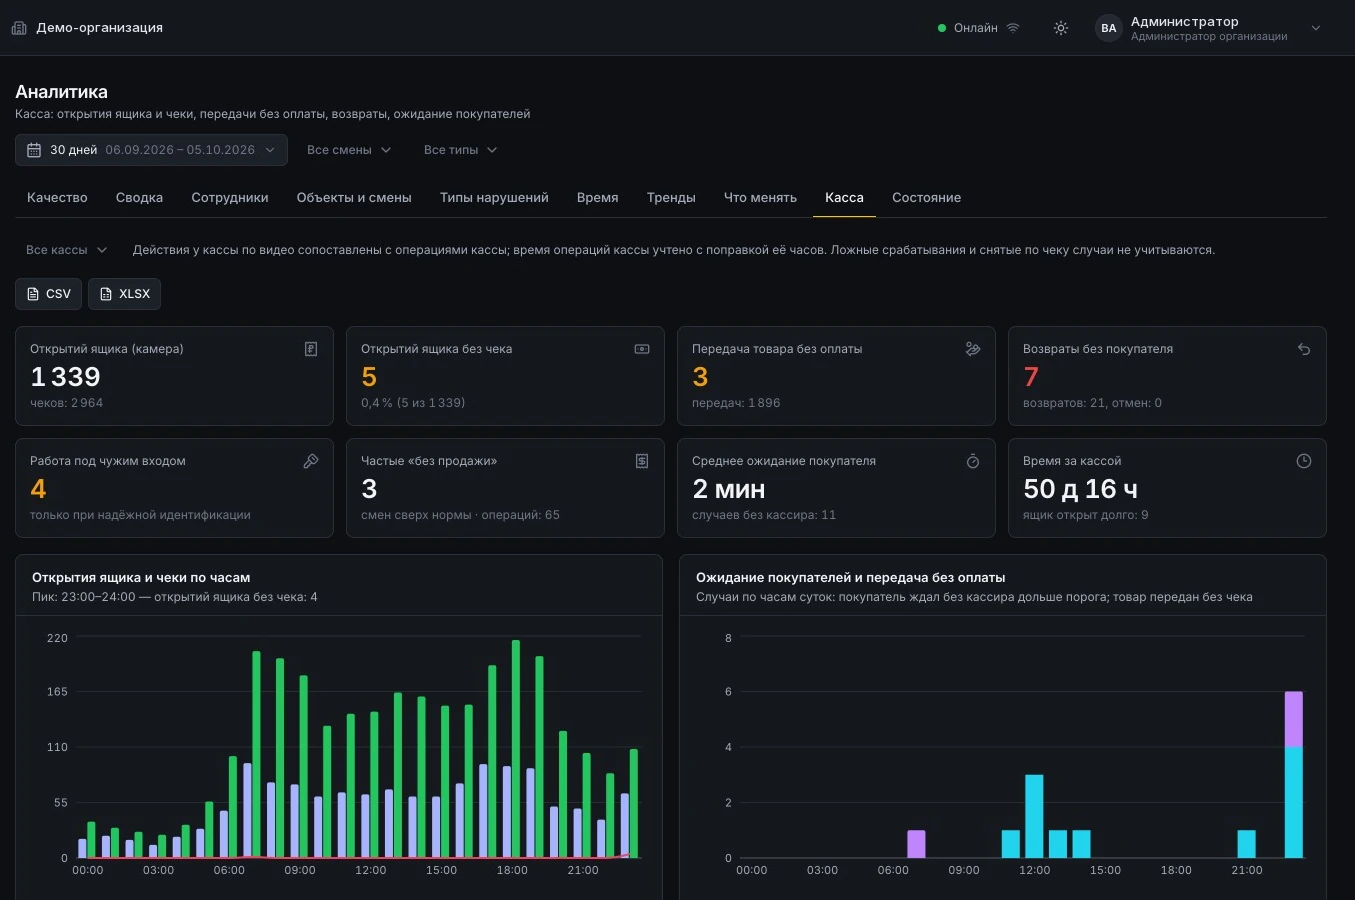This screenshot has height=900, width=1355.
Task: Click the red value «7» under Возвраты без покупателя
Action: [x=1031, y=377]
